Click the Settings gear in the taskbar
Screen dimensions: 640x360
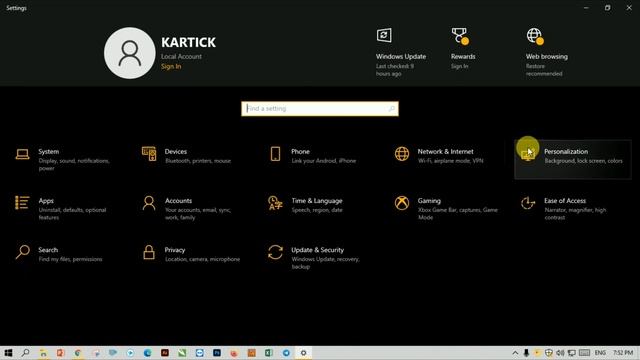(x=303, y=353)
